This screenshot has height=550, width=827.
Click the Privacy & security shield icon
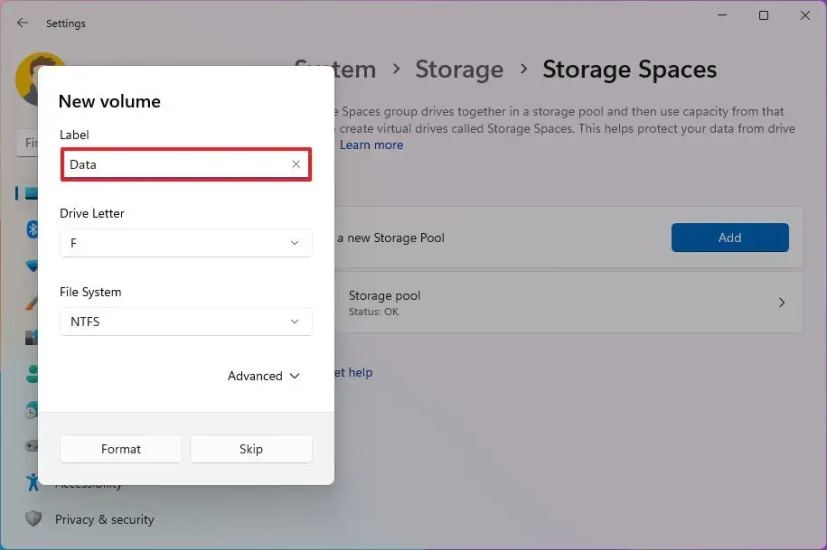point(34,519)
